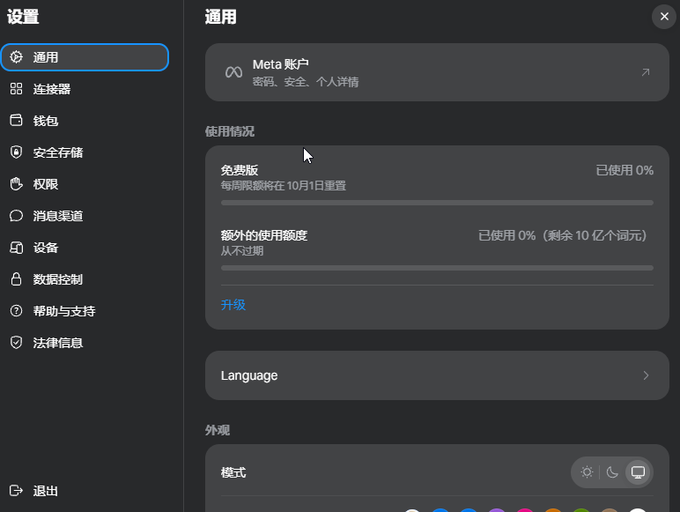Screen dimensions: 680x512
Task: Open 钱包 using the wallet icon
Action: click(16, 120)
